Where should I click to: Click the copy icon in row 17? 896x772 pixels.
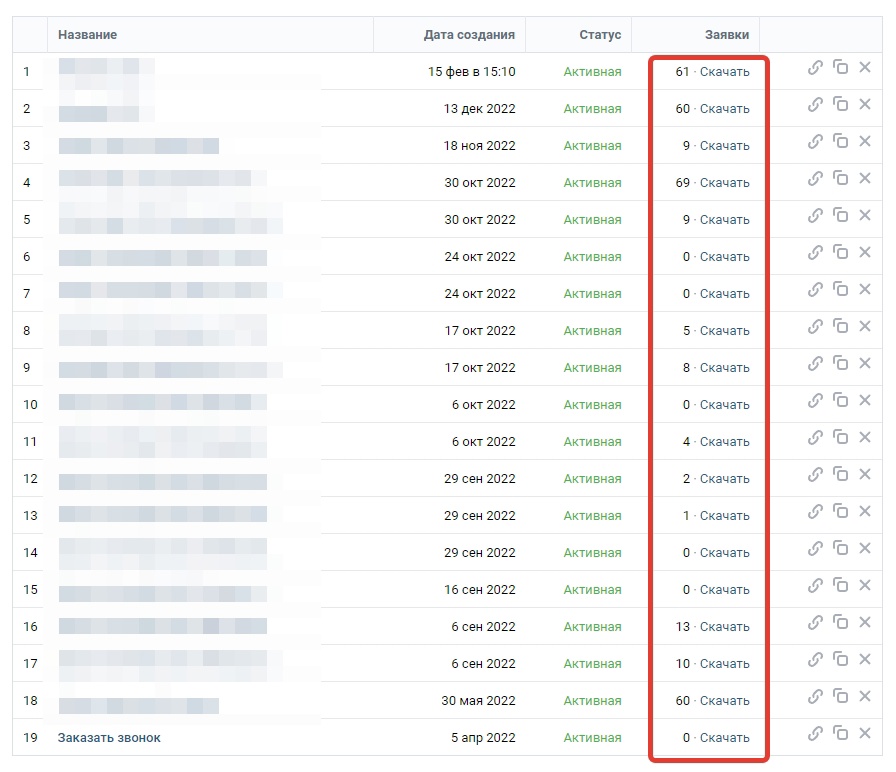pos(840,659)
